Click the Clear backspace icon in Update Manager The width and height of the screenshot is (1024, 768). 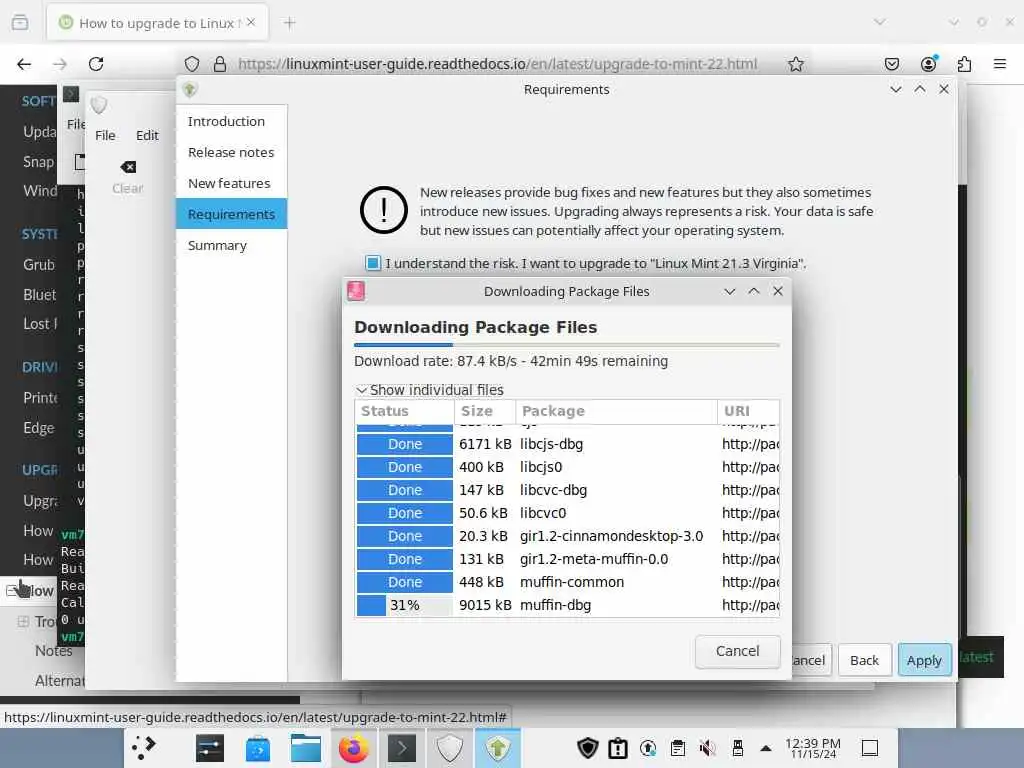128,167
